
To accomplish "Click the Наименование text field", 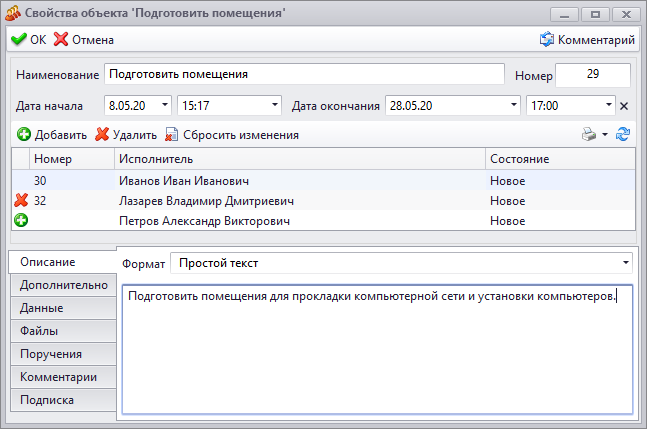I will point(304,74).
